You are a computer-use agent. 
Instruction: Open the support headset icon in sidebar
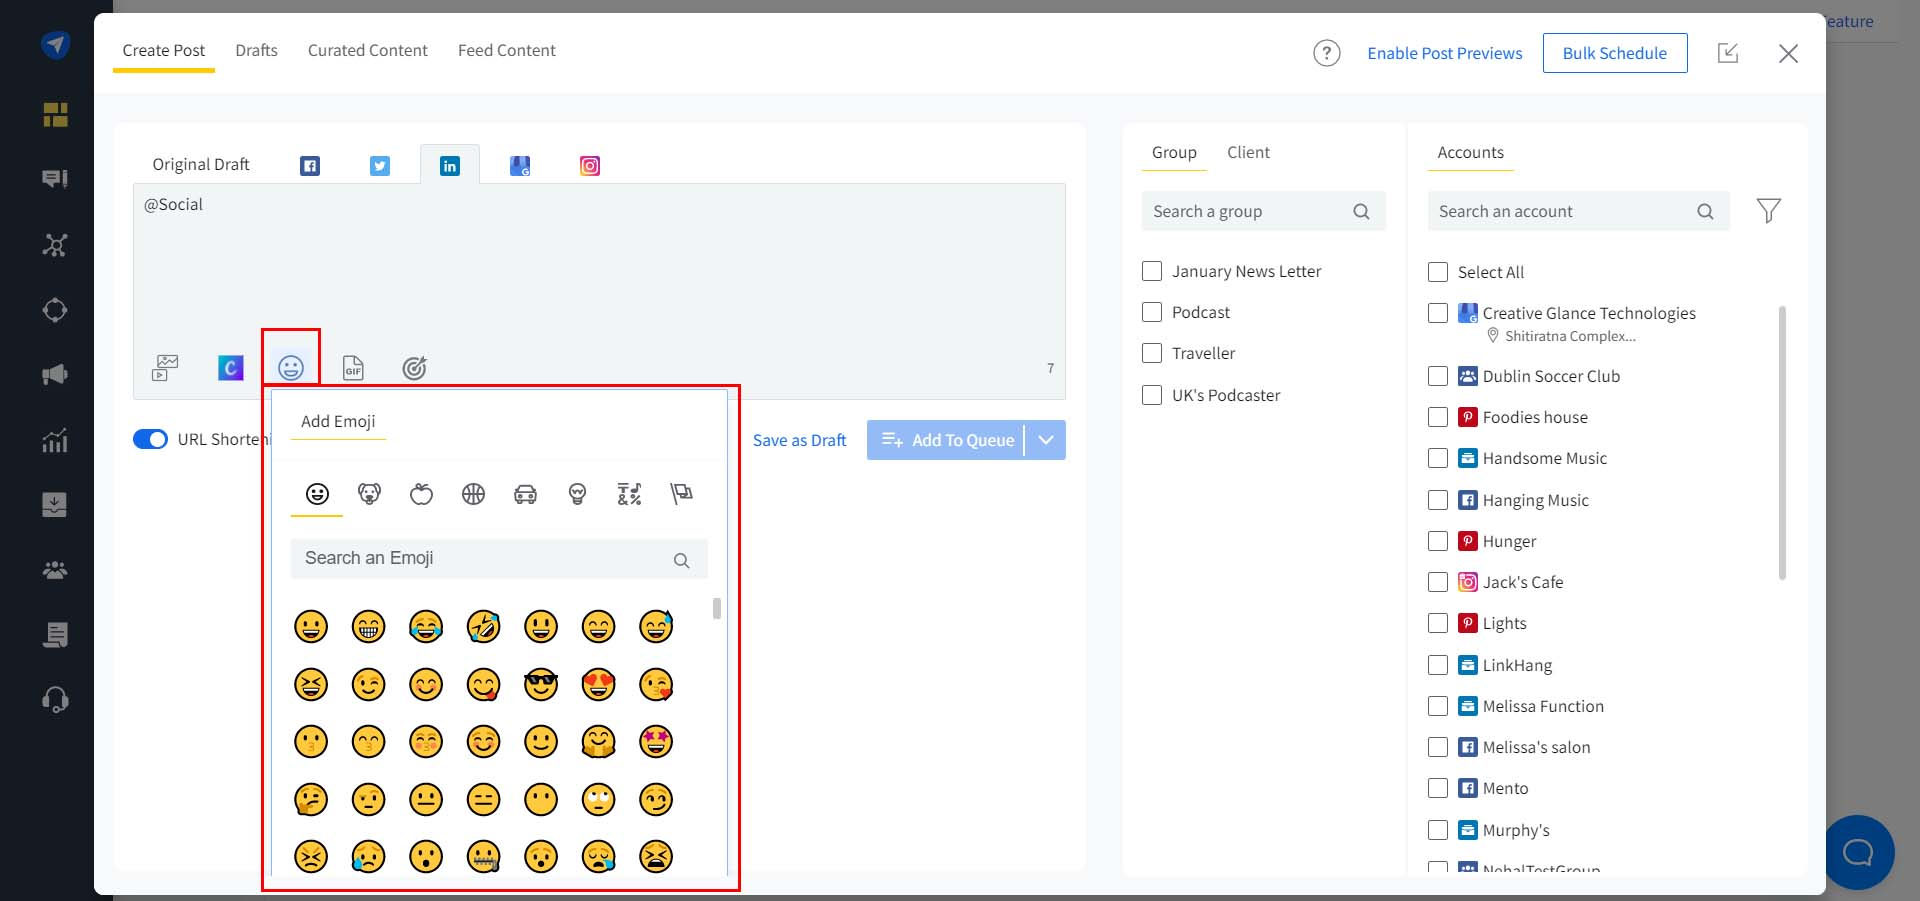point(55,699)
